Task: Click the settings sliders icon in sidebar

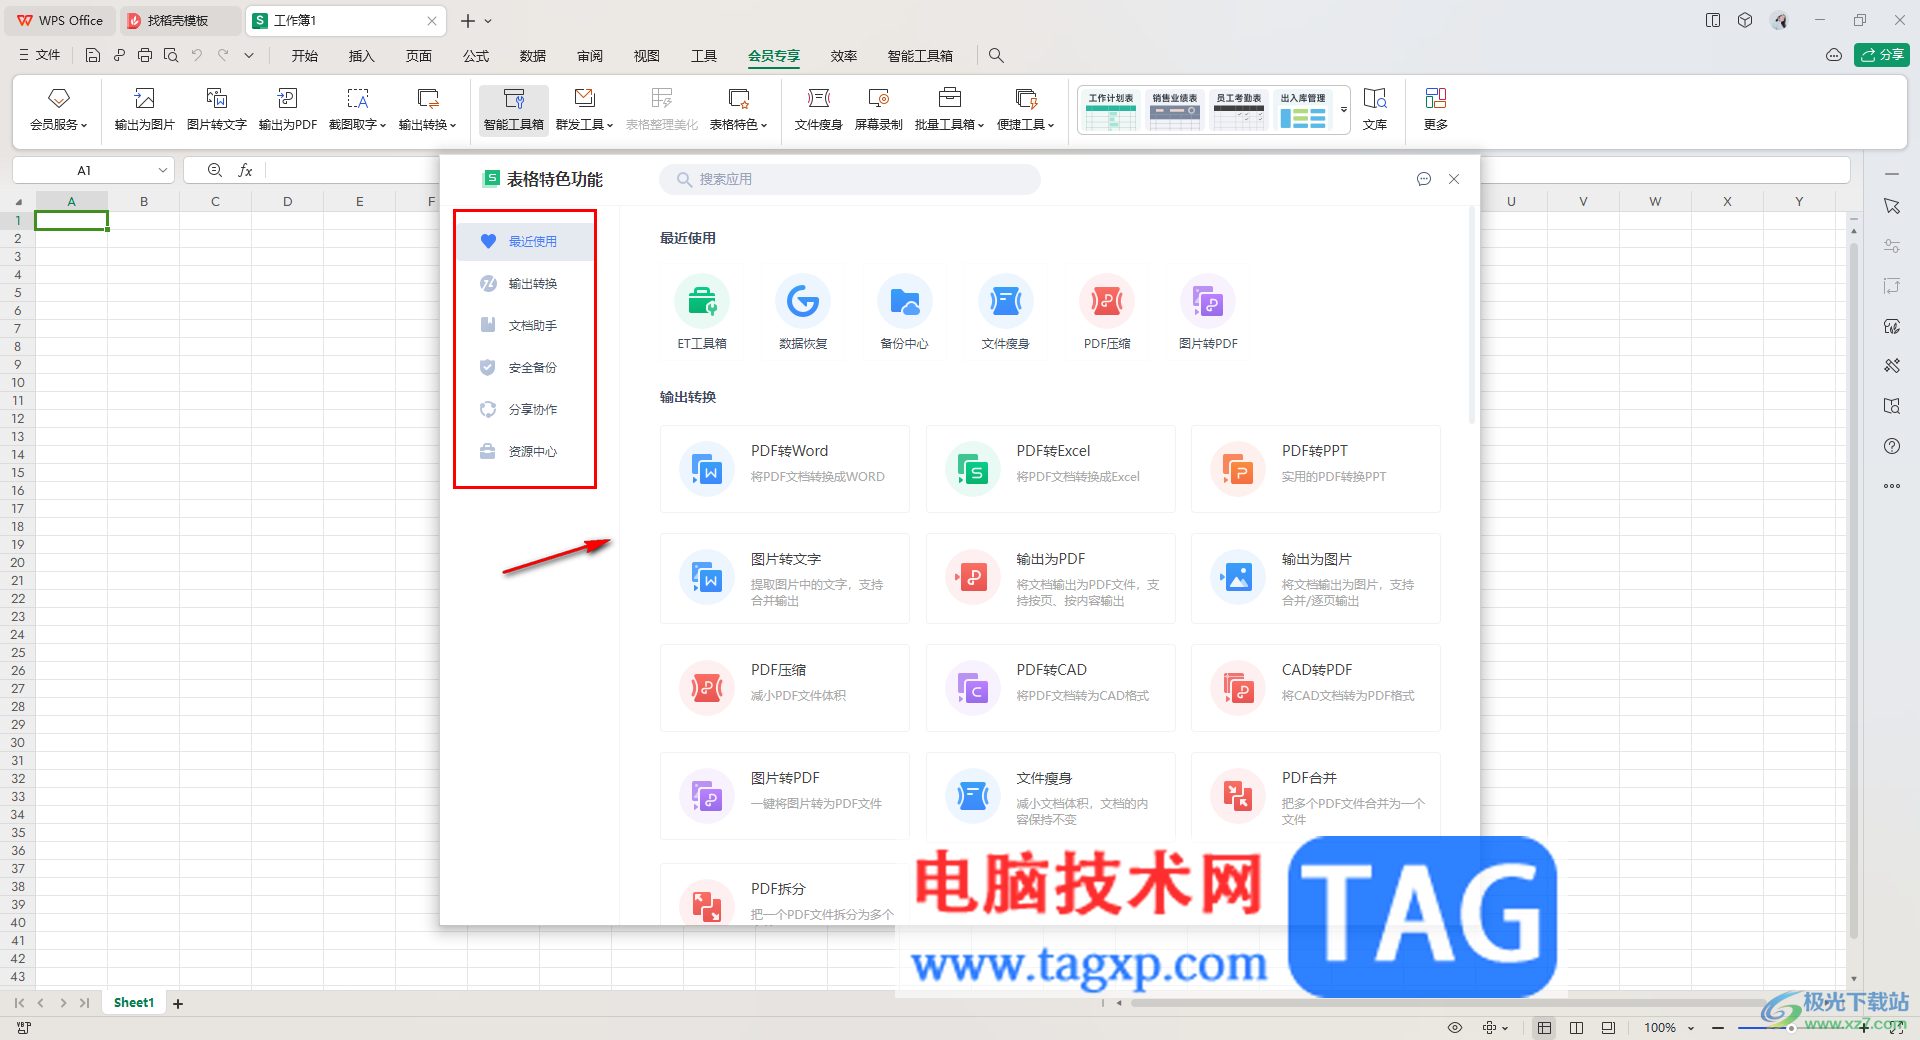Action: tap(1892, 246)
